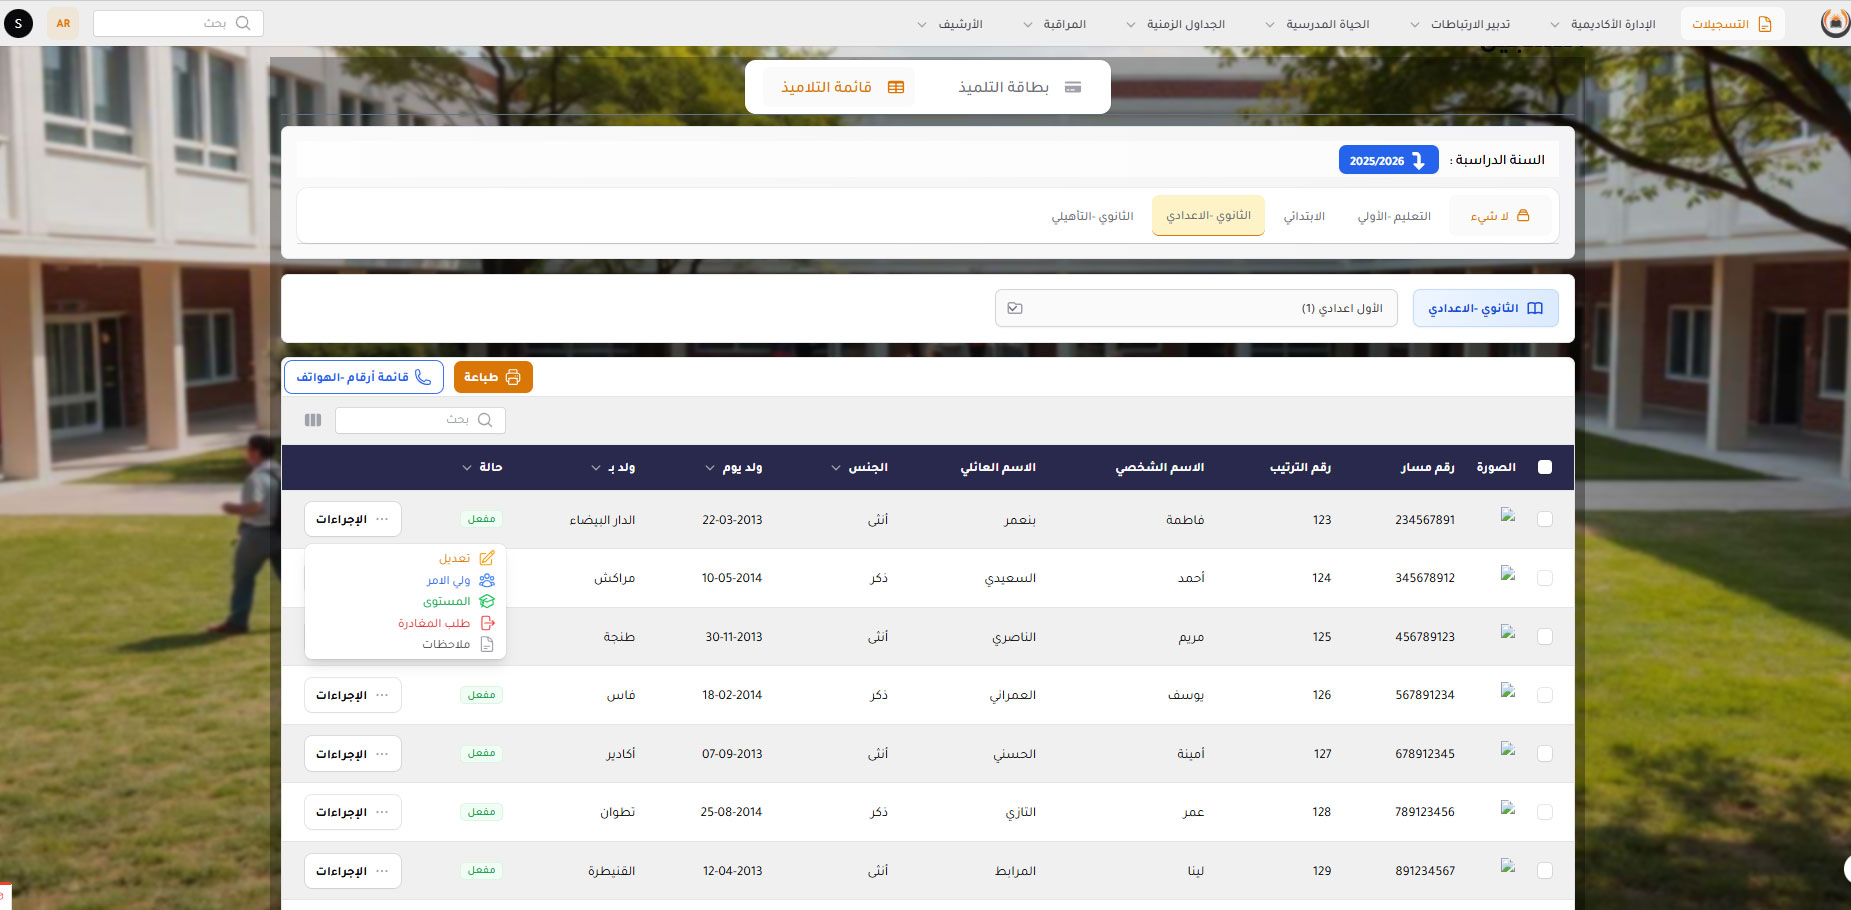The image size is (1851, 910).
Task: Open الإجراءات actions for student 891234567
Action: [x=352, y=871]
